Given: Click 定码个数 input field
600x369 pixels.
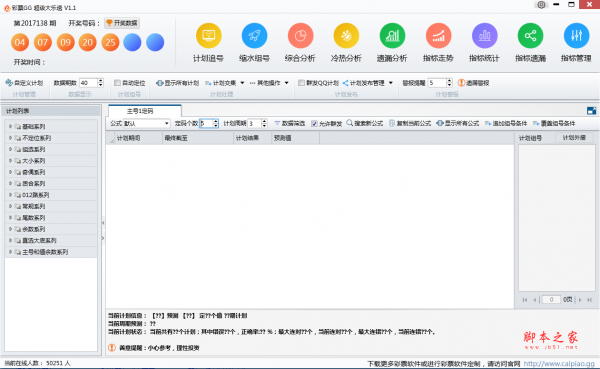Looking at the screenshot, I should (206, 123).
